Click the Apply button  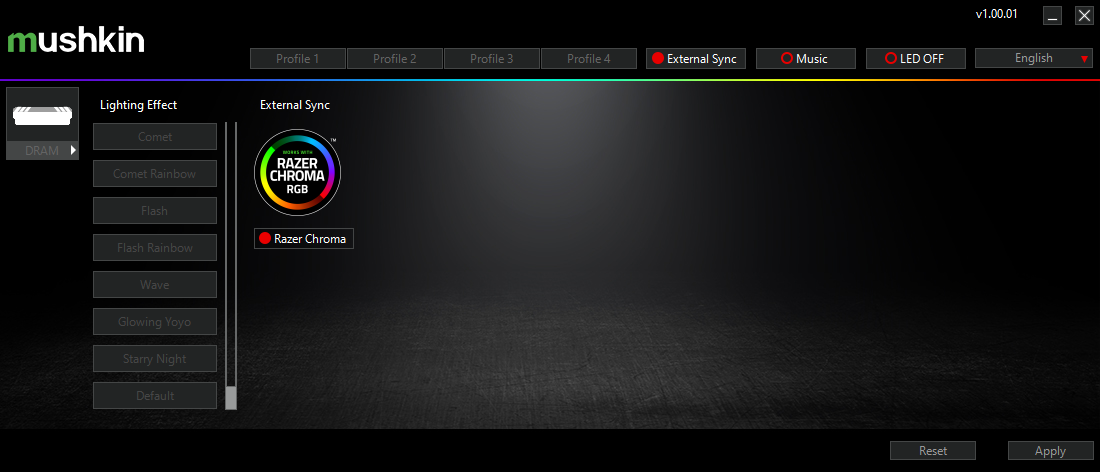tap(1050, 450)
